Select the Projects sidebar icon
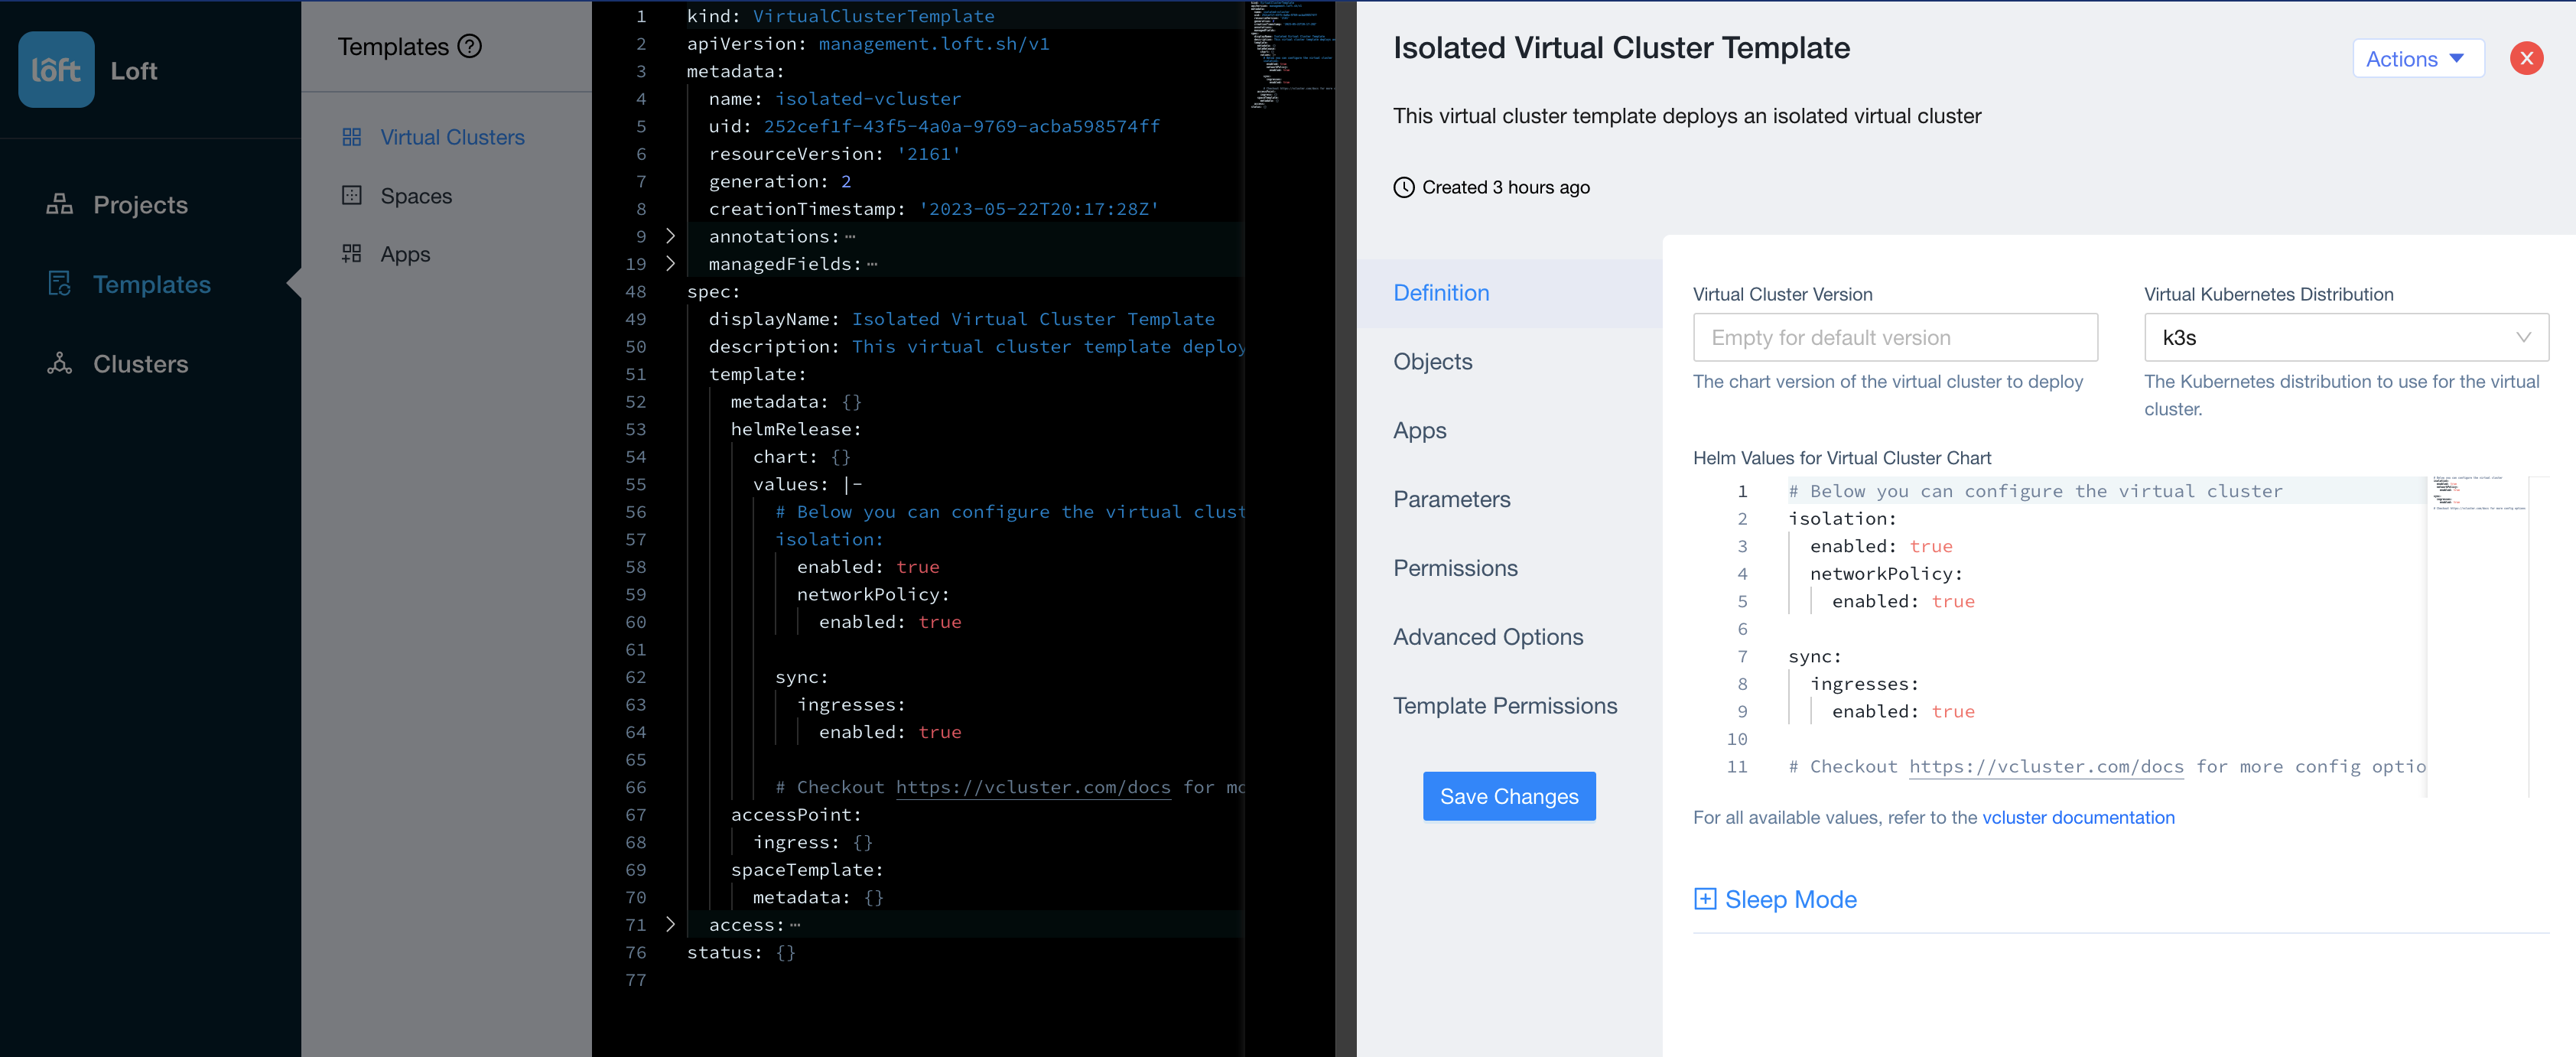This screenshot has width=2576, height=1057. [x=59, y=204]
